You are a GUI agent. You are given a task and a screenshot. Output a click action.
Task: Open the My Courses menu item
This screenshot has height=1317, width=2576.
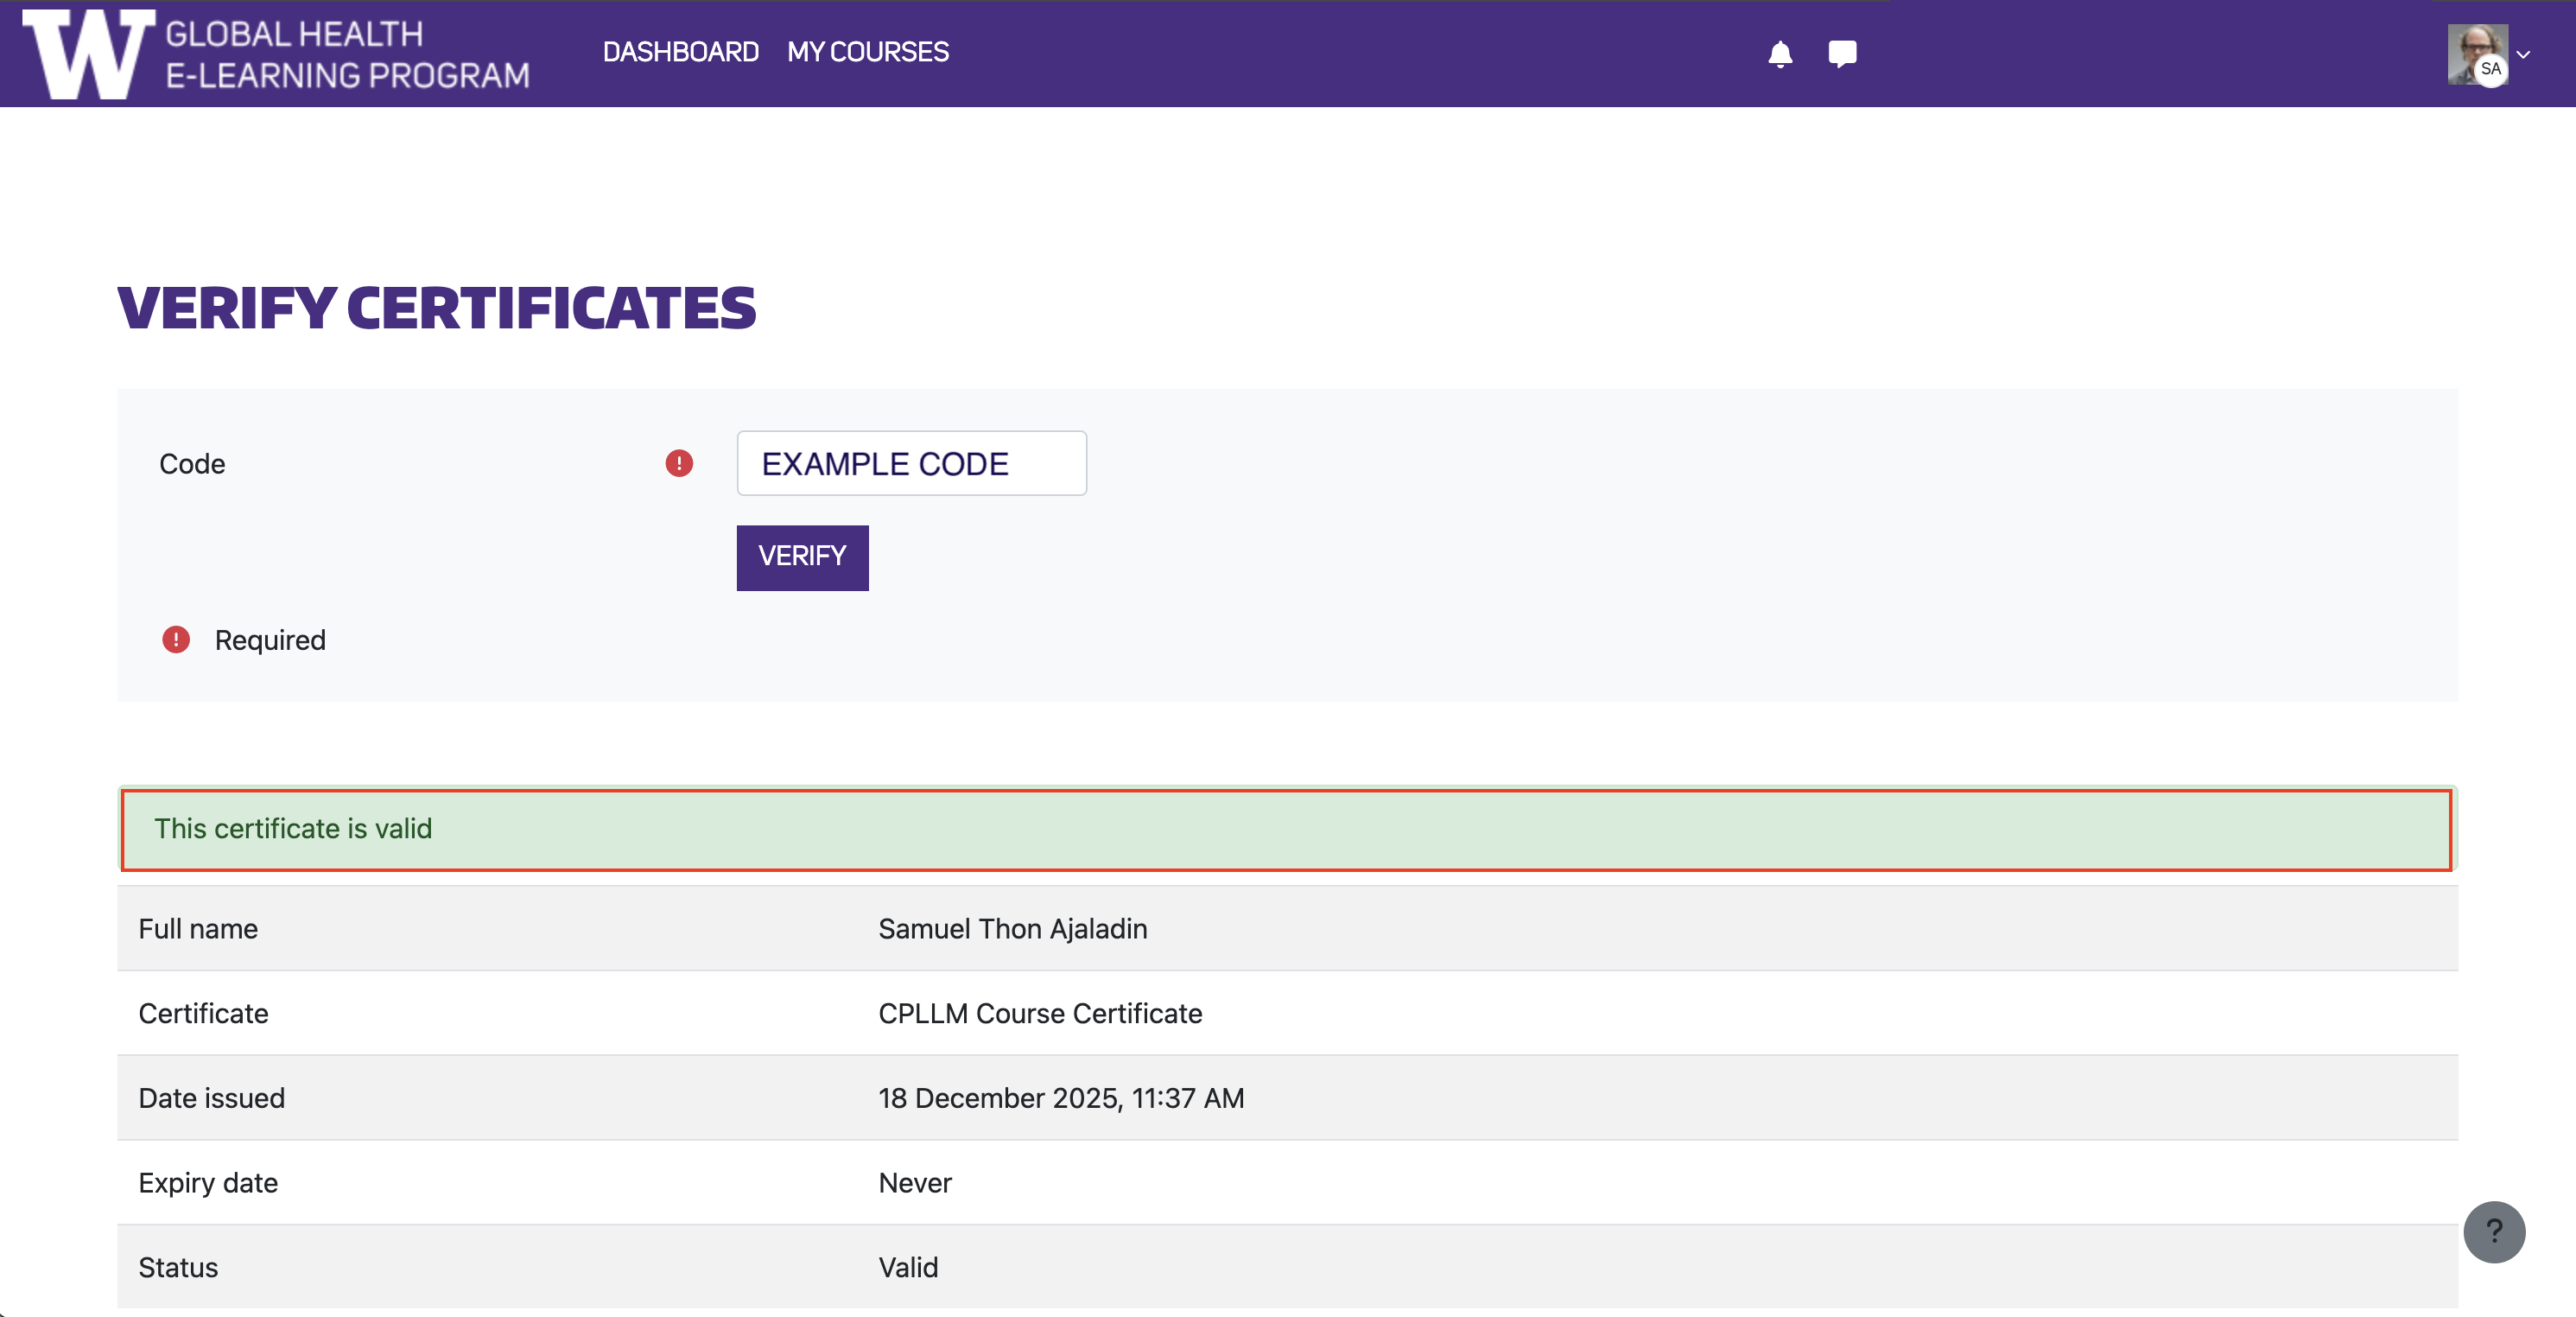pos(867,52)
